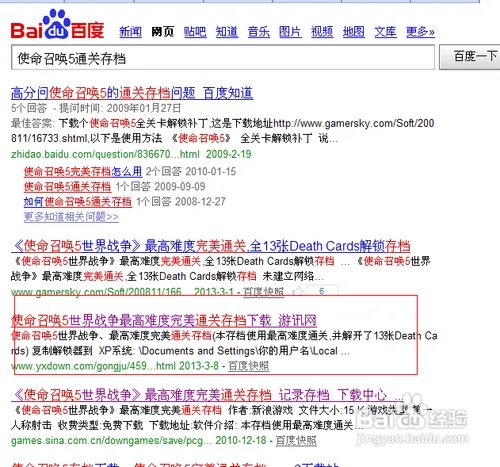Open the 新闻 tab
The height and width of the screenshot is (467, 500).
130,32
